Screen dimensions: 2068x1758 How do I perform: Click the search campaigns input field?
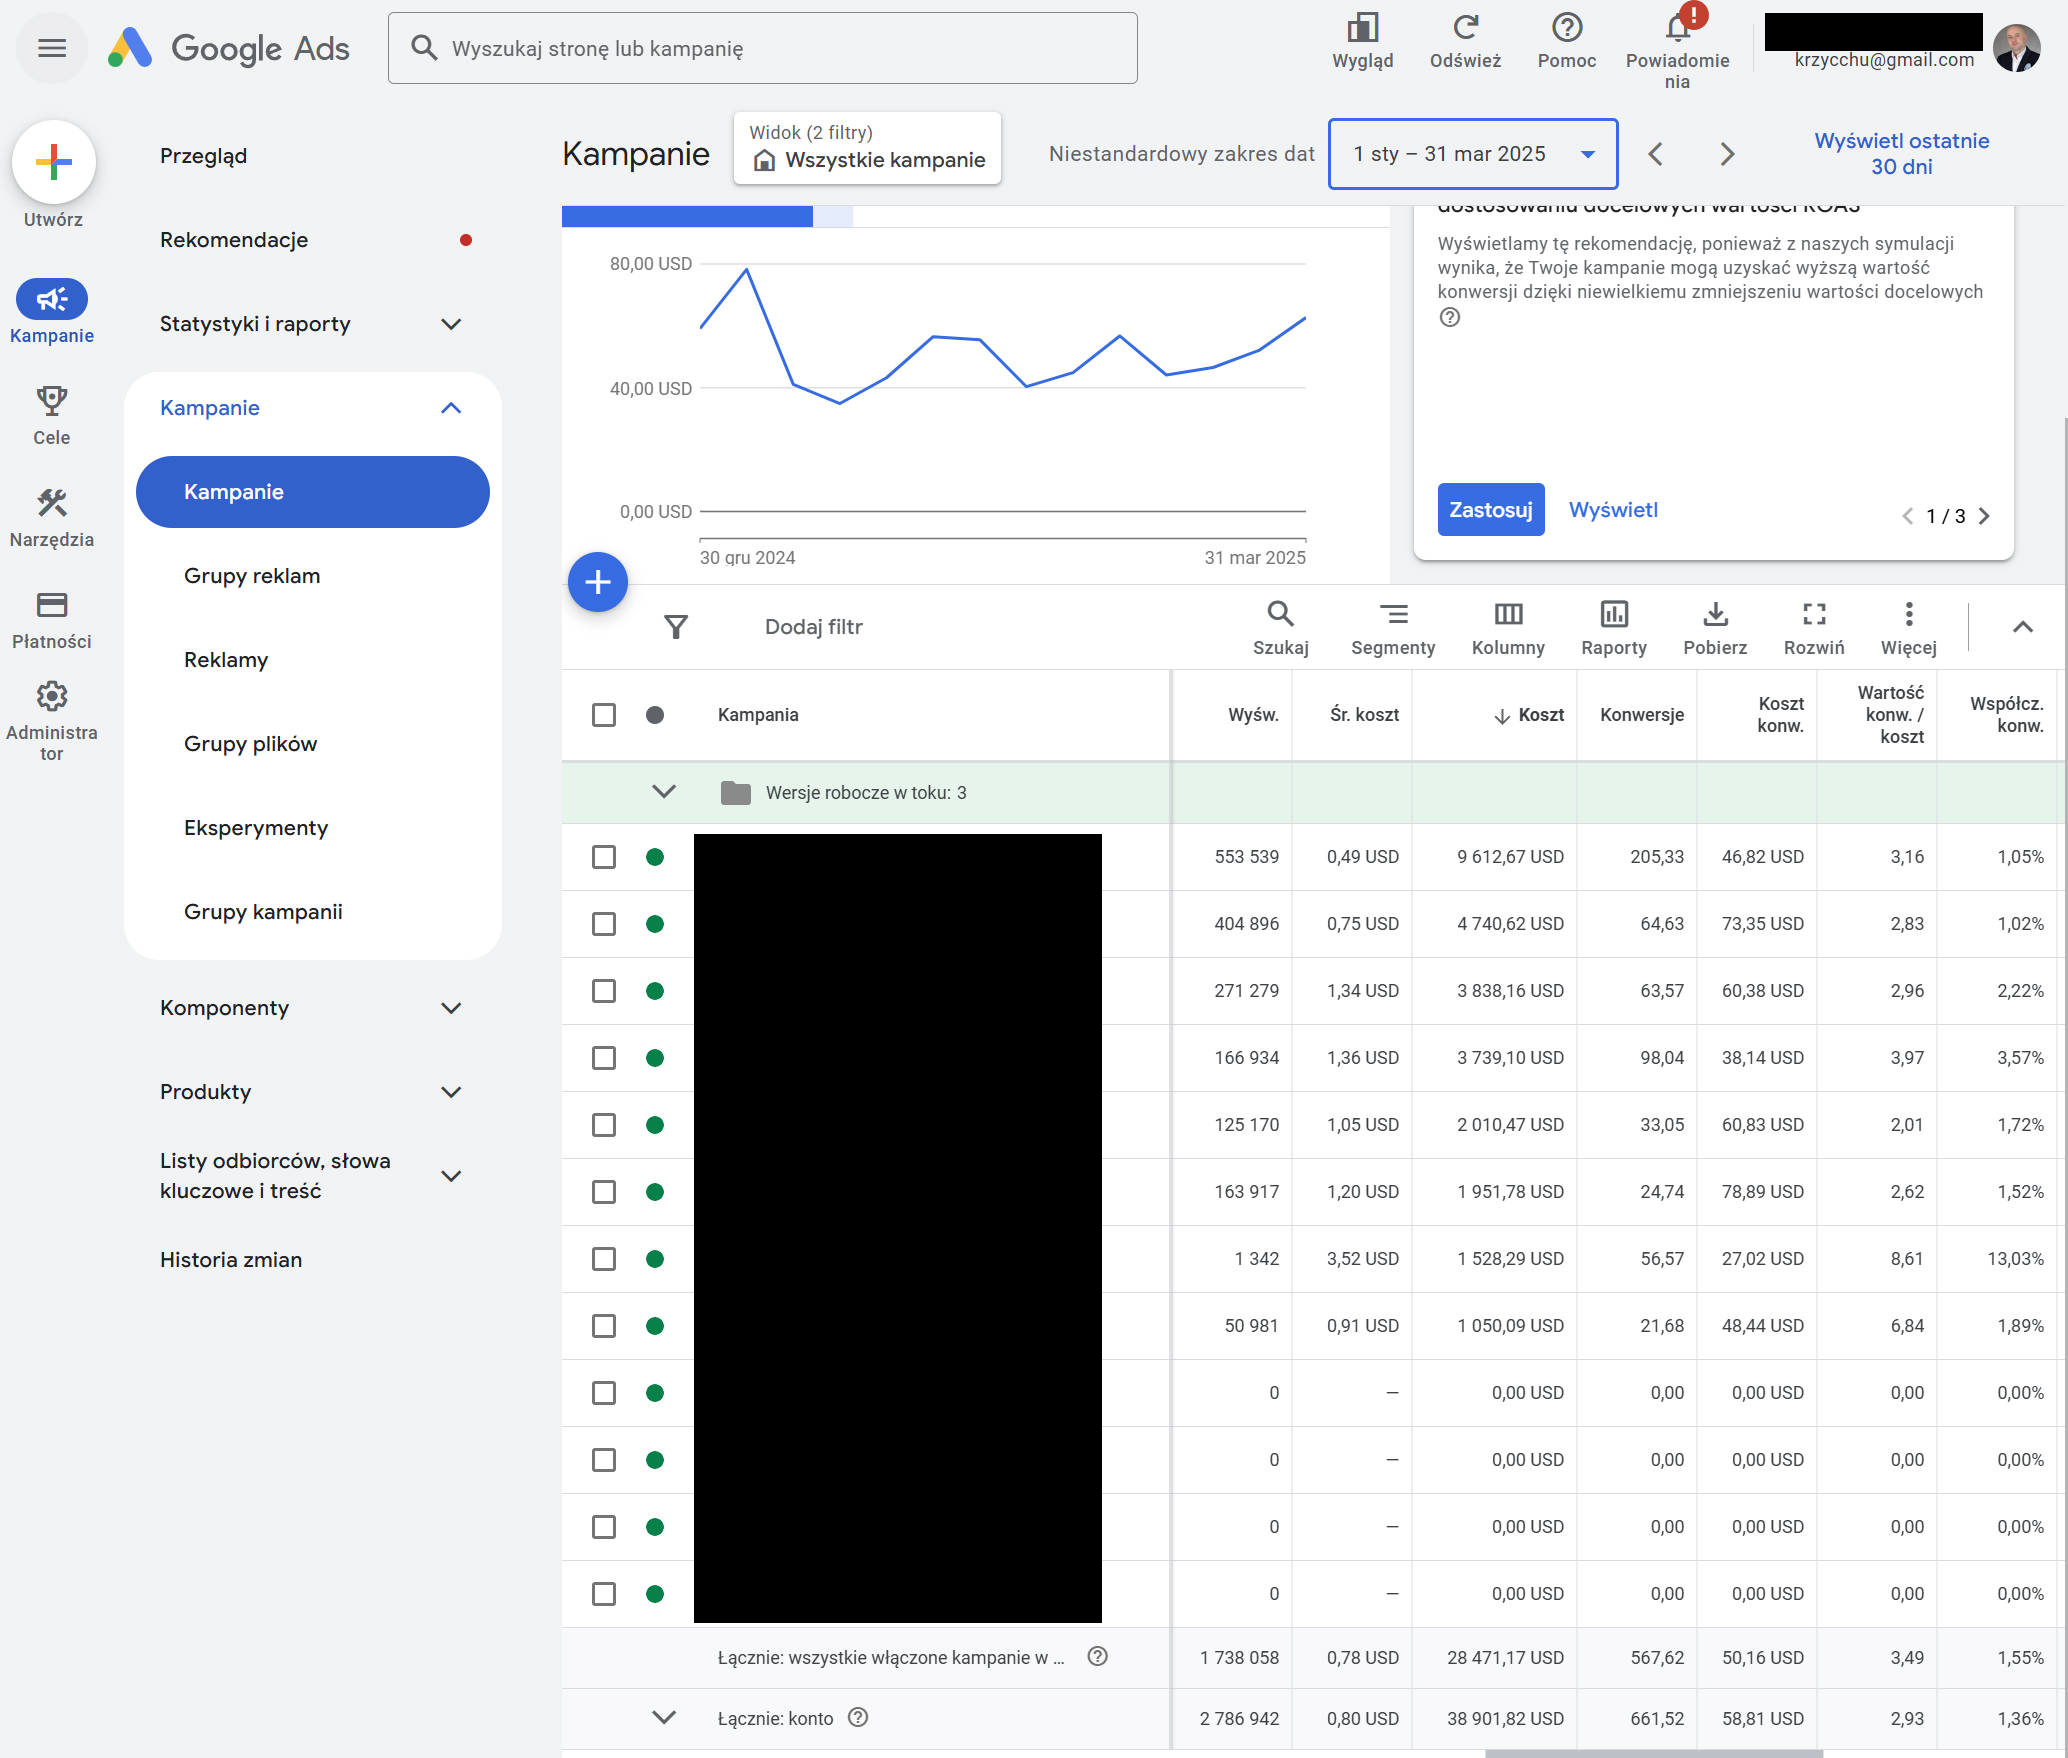pyautogui.click(x=763, y=48)
